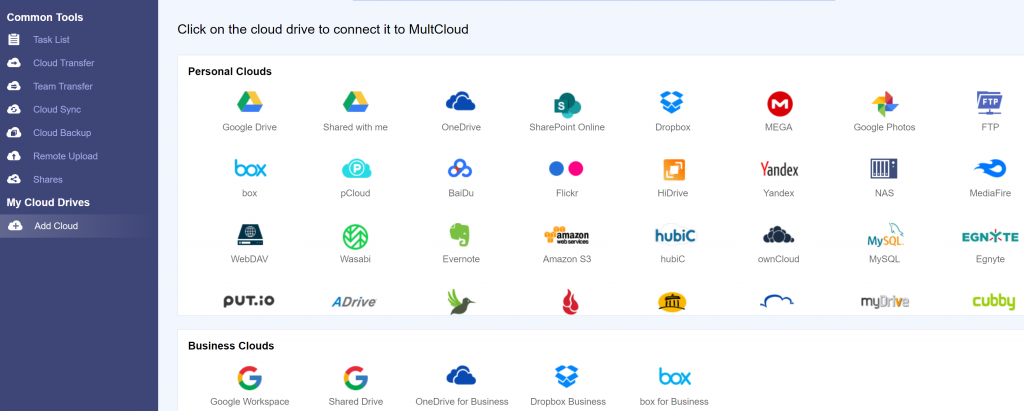
Task: Select the Shared Drive icon
Action: point(356,378)
